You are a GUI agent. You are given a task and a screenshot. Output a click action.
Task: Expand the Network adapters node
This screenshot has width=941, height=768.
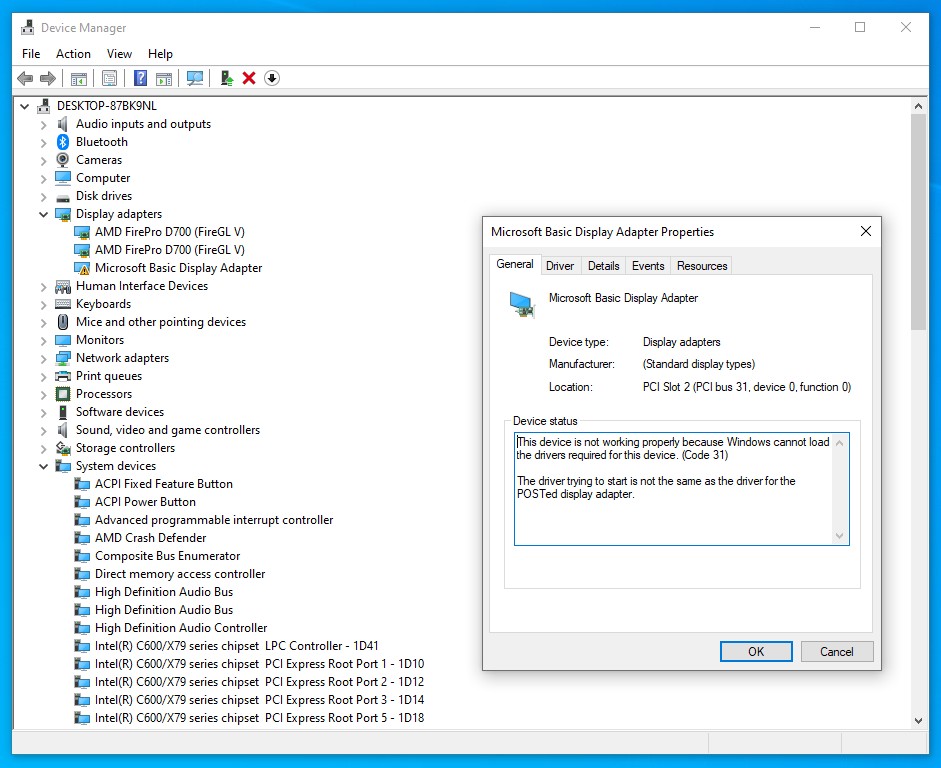coord(43,358)
